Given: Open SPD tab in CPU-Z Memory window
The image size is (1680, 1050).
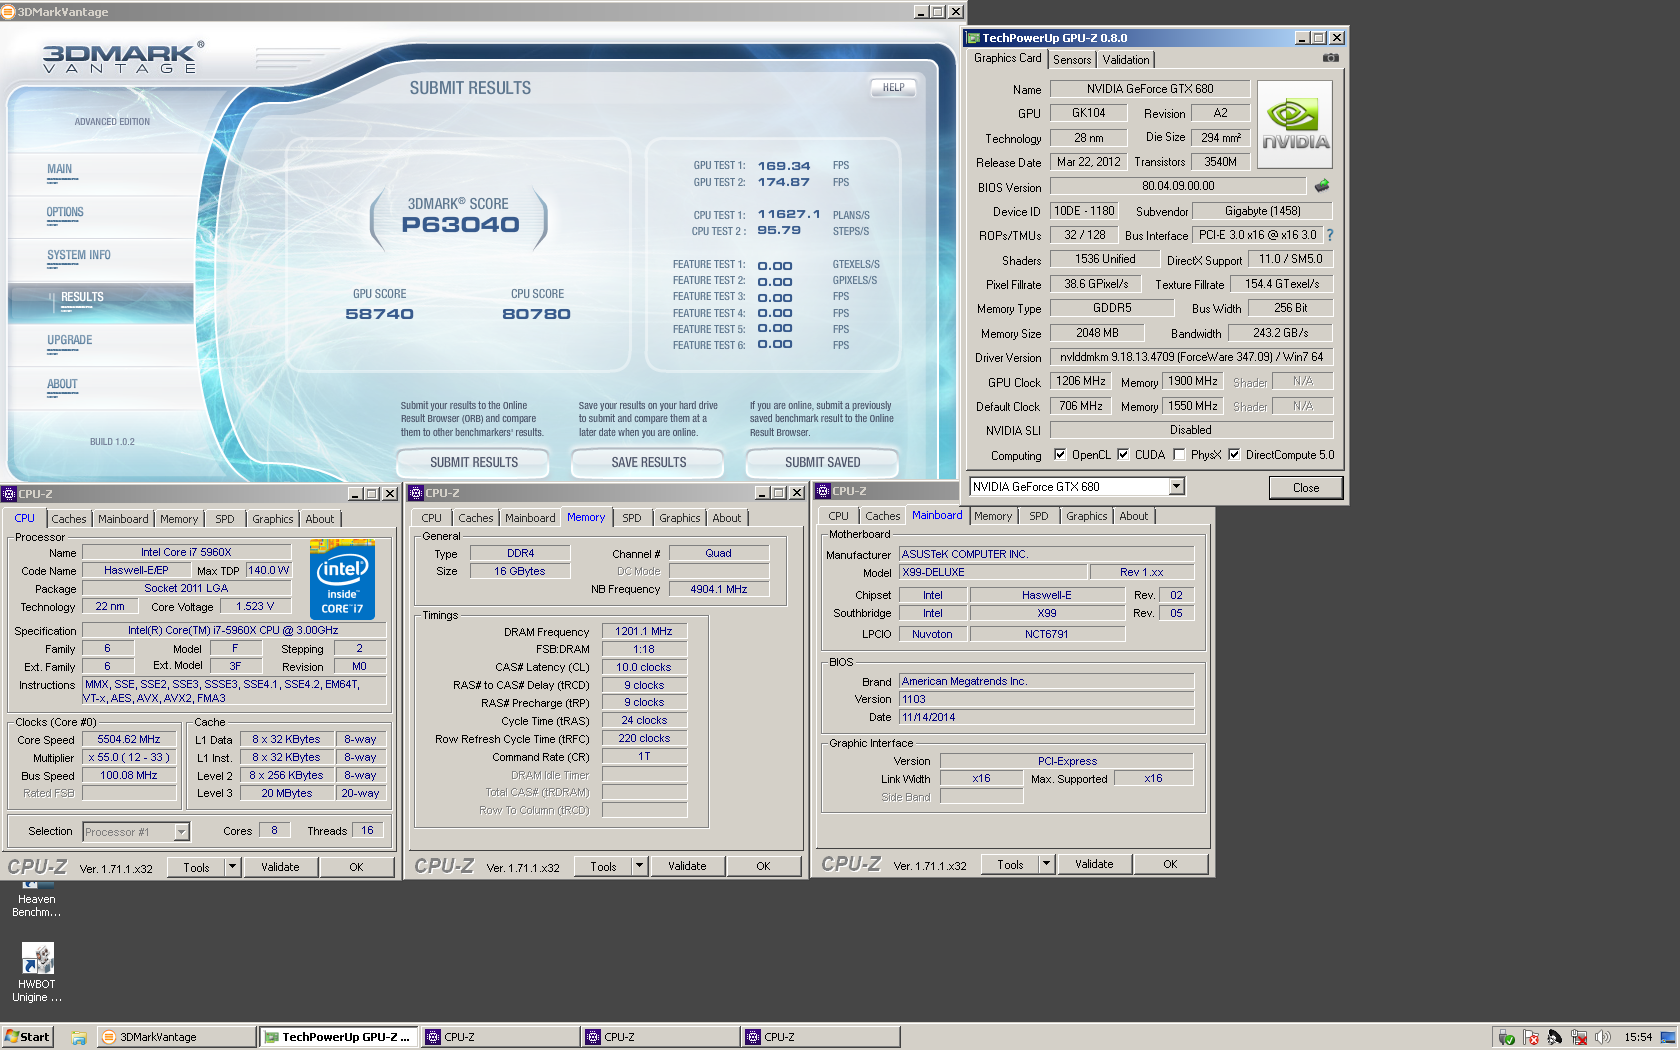Looking at the screenshot, I should (x=632, y=518).
